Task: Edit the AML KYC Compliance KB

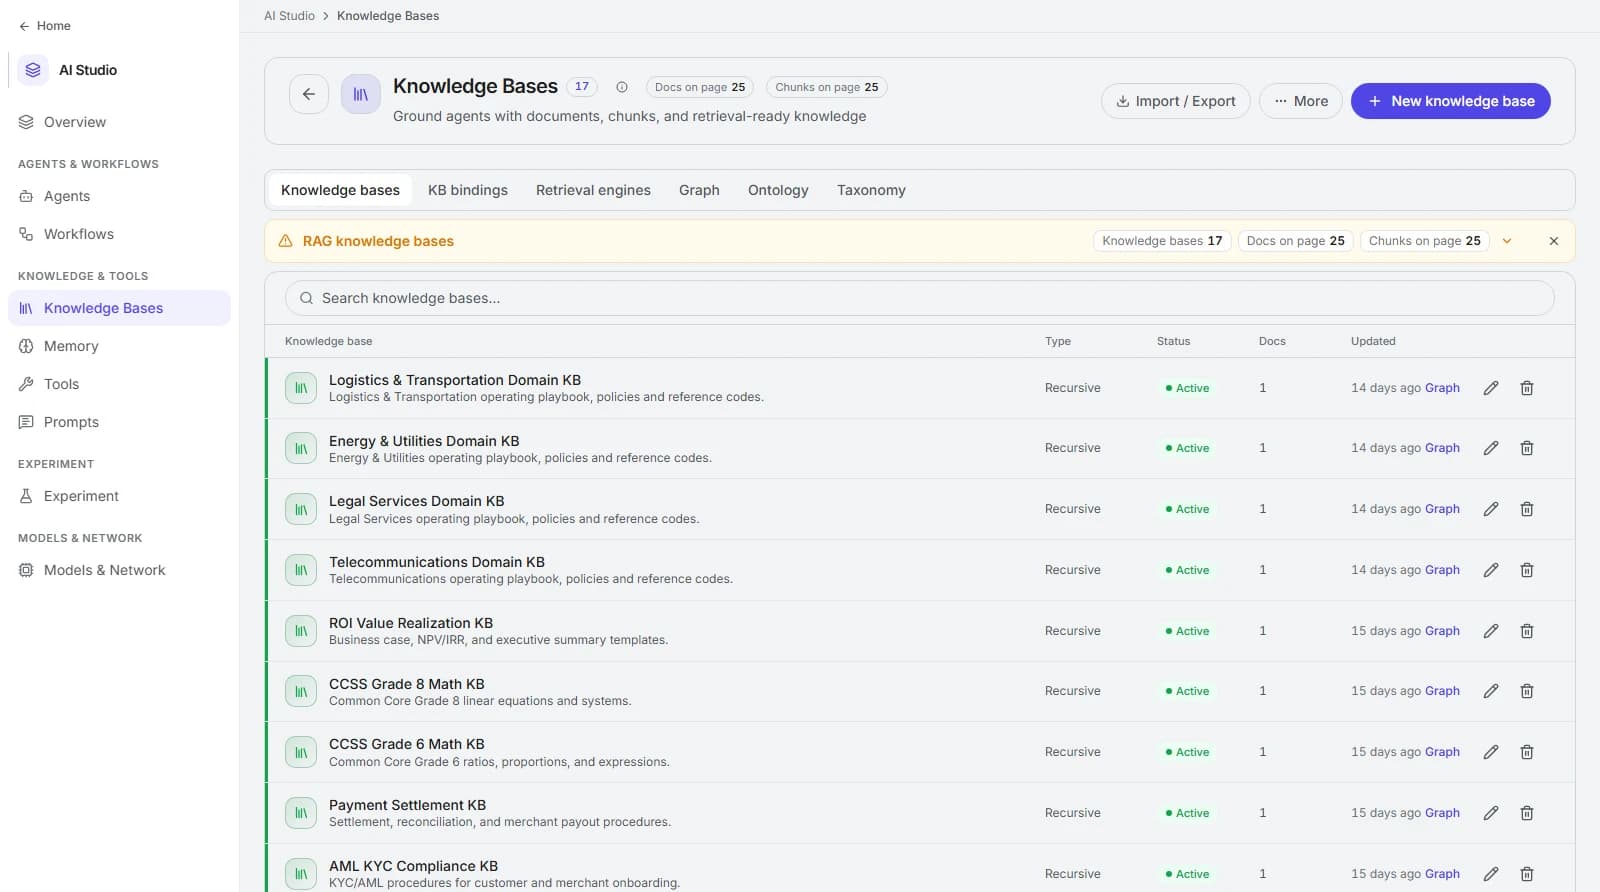Action: (1491, 874)
